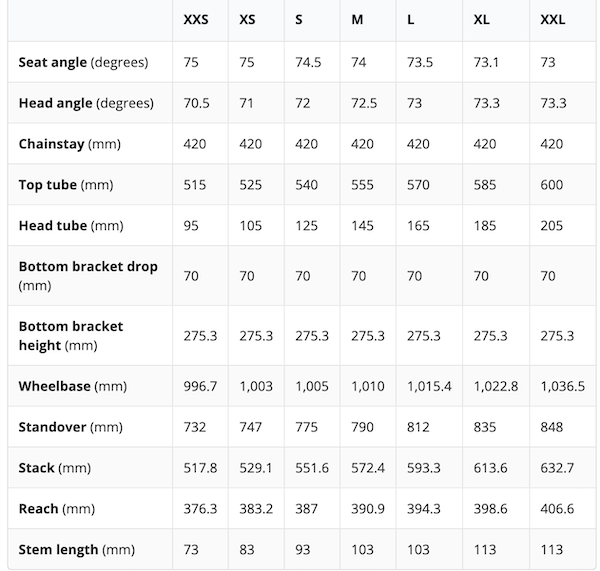
Task: Click the 632.7 stack value
Action: [558, 468]
